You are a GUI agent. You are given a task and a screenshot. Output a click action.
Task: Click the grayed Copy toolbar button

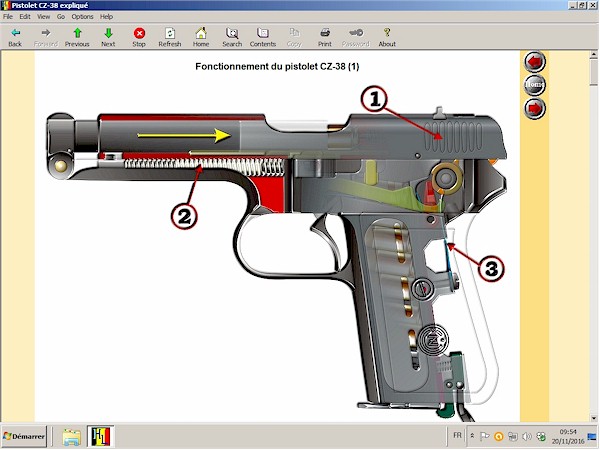pyautogui.click(x=294, y=38)
